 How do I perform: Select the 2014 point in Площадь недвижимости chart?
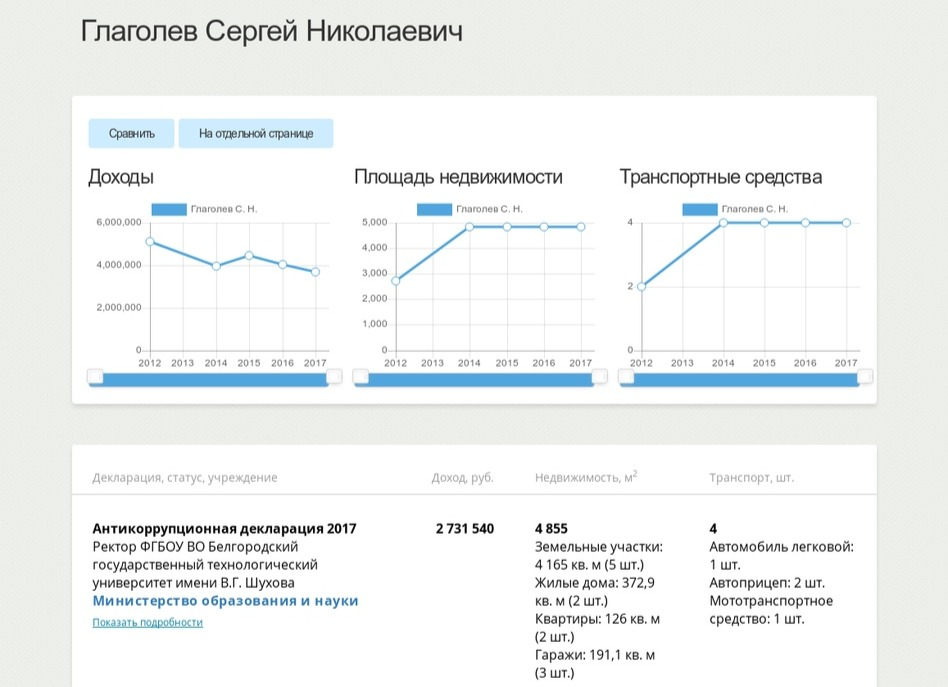469,227
